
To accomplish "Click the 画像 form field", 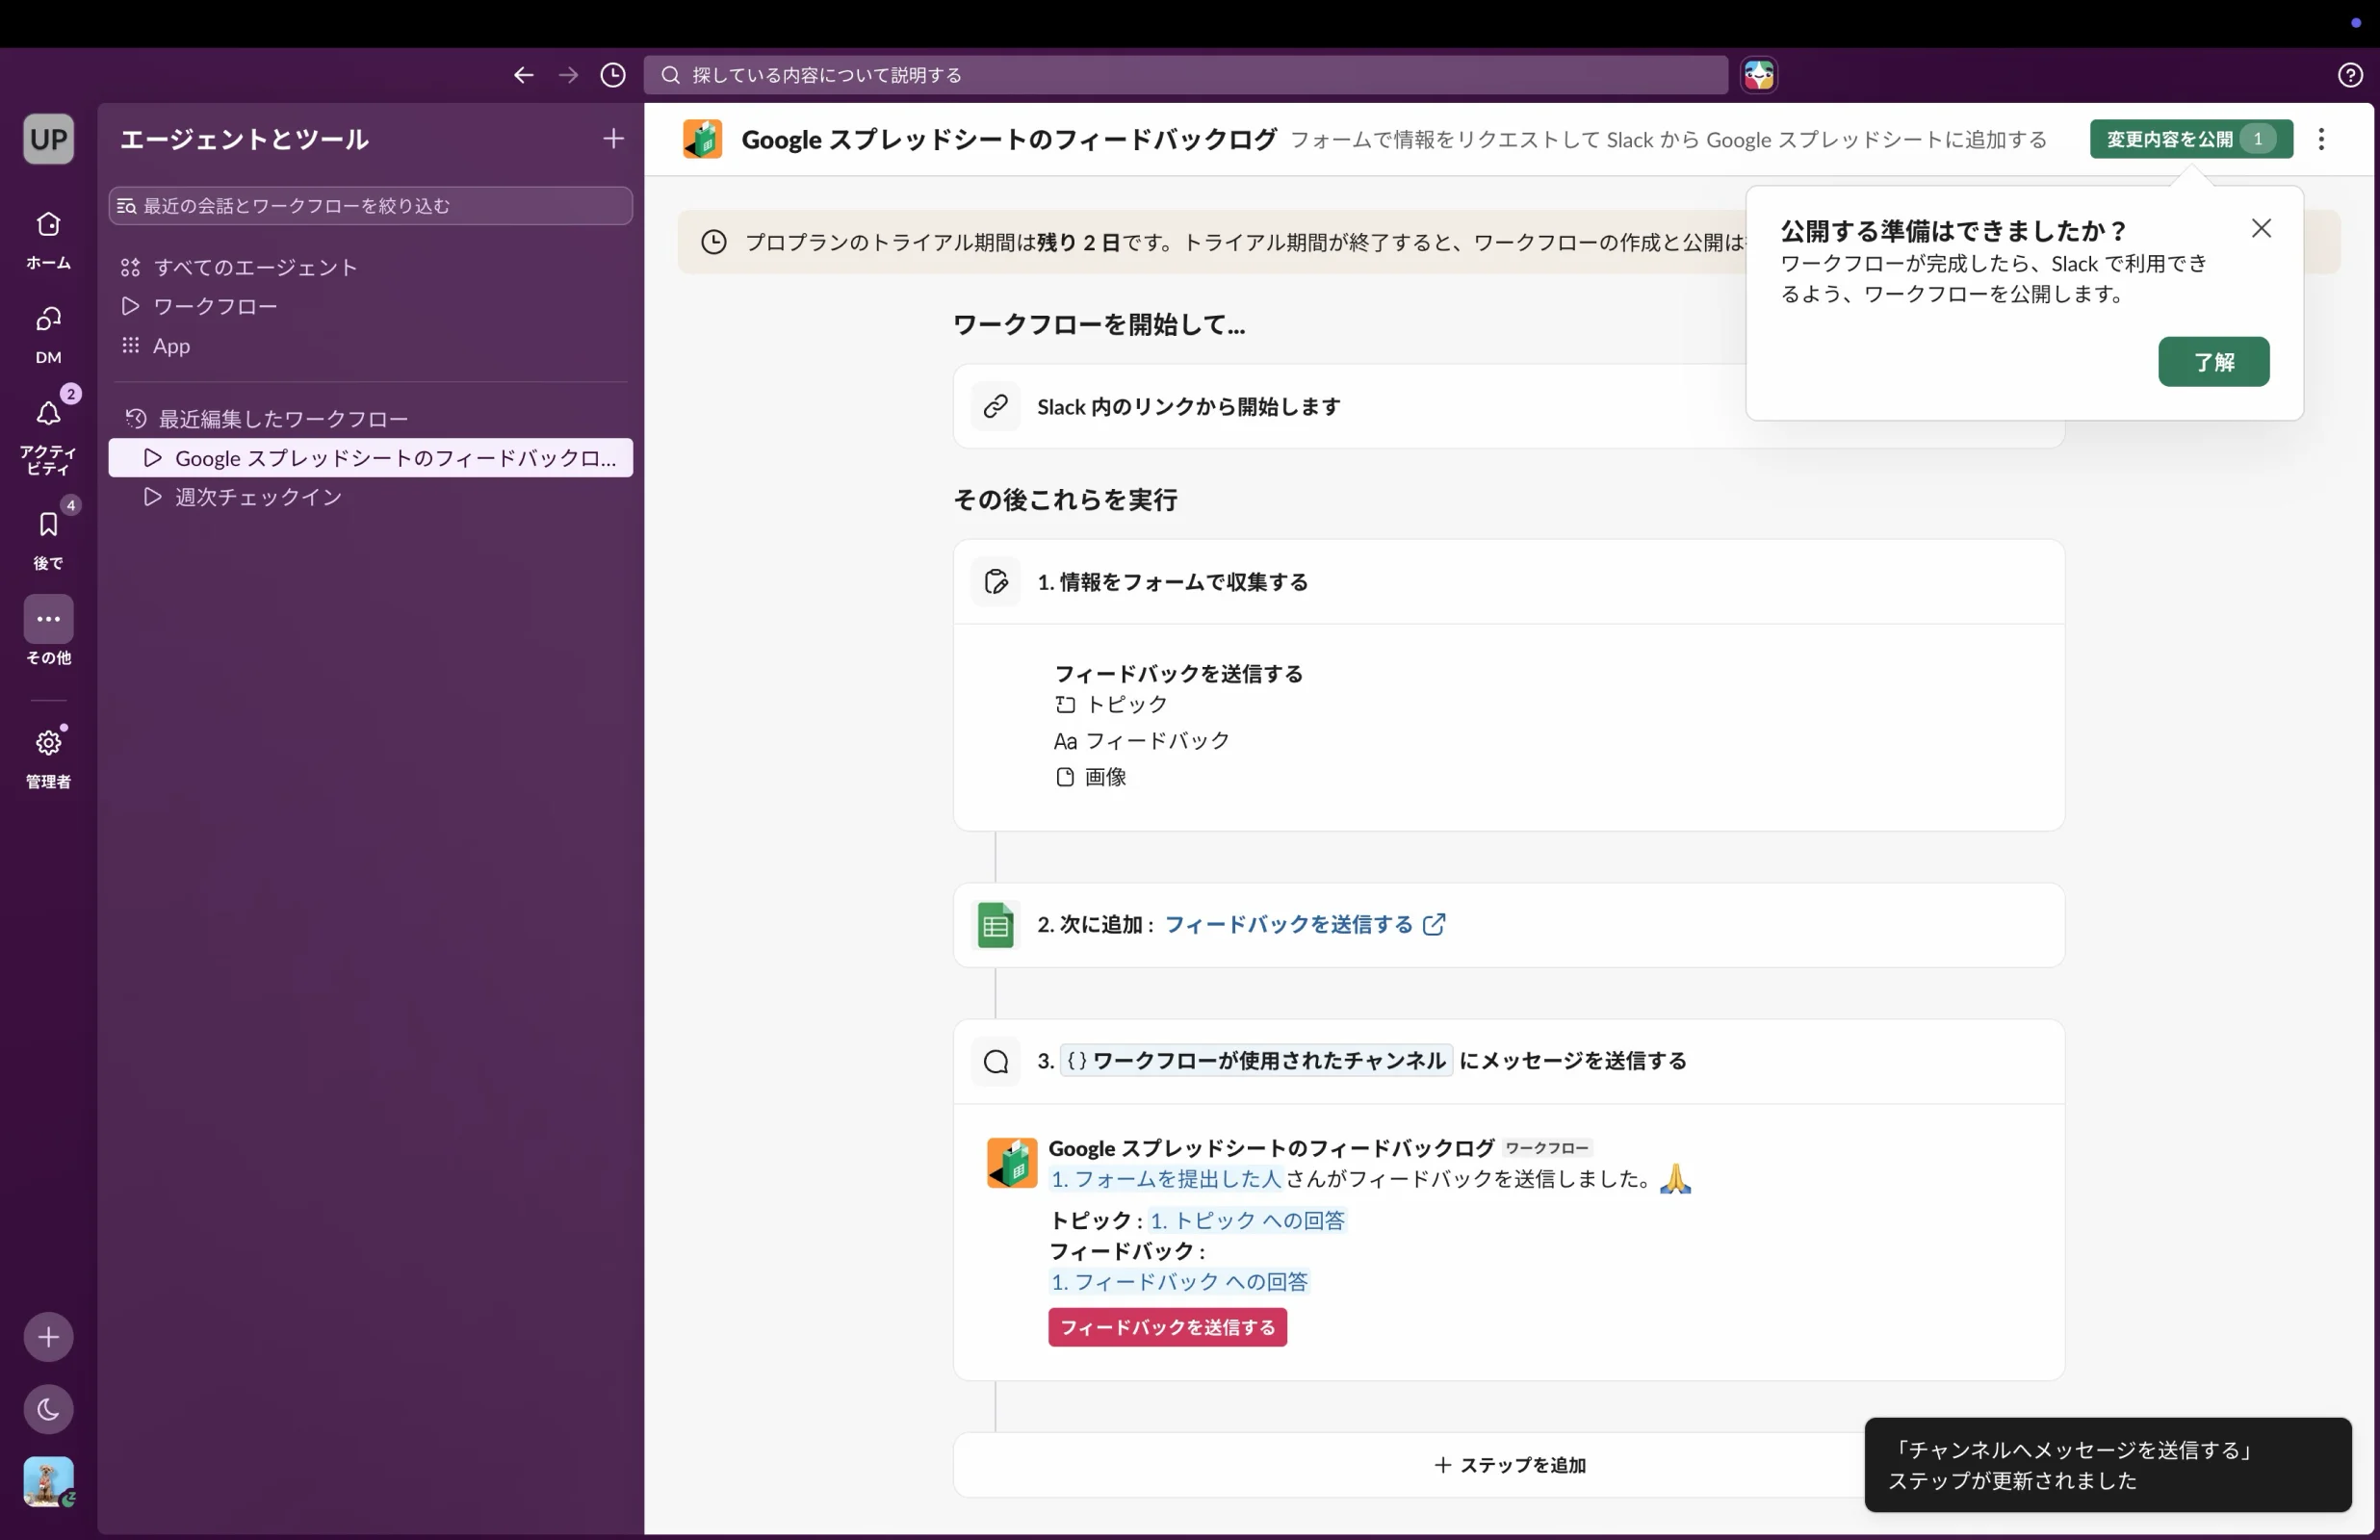I will (x=1091, y=777).
